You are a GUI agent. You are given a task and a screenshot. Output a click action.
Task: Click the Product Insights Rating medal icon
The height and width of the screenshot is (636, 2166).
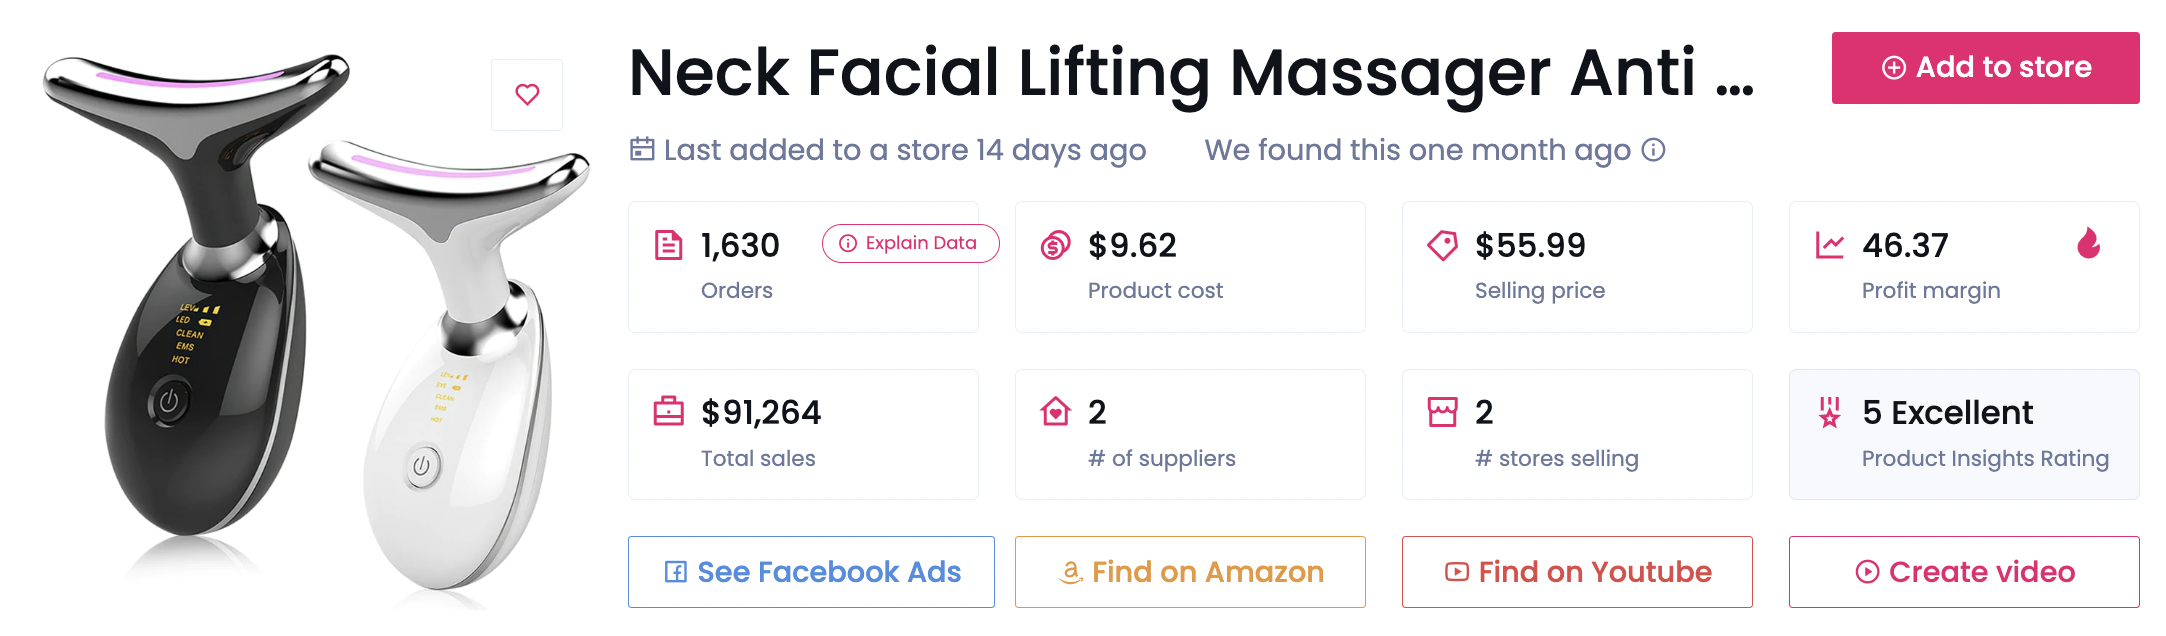(1829, 411)
